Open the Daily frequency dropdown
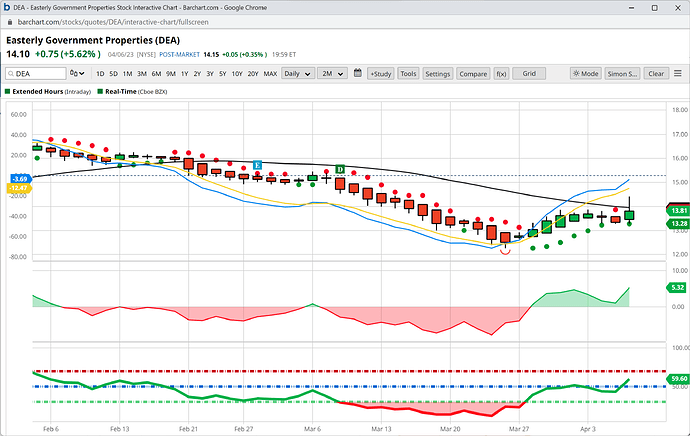This screenshot has width=690, height=436. coord(297,73)
